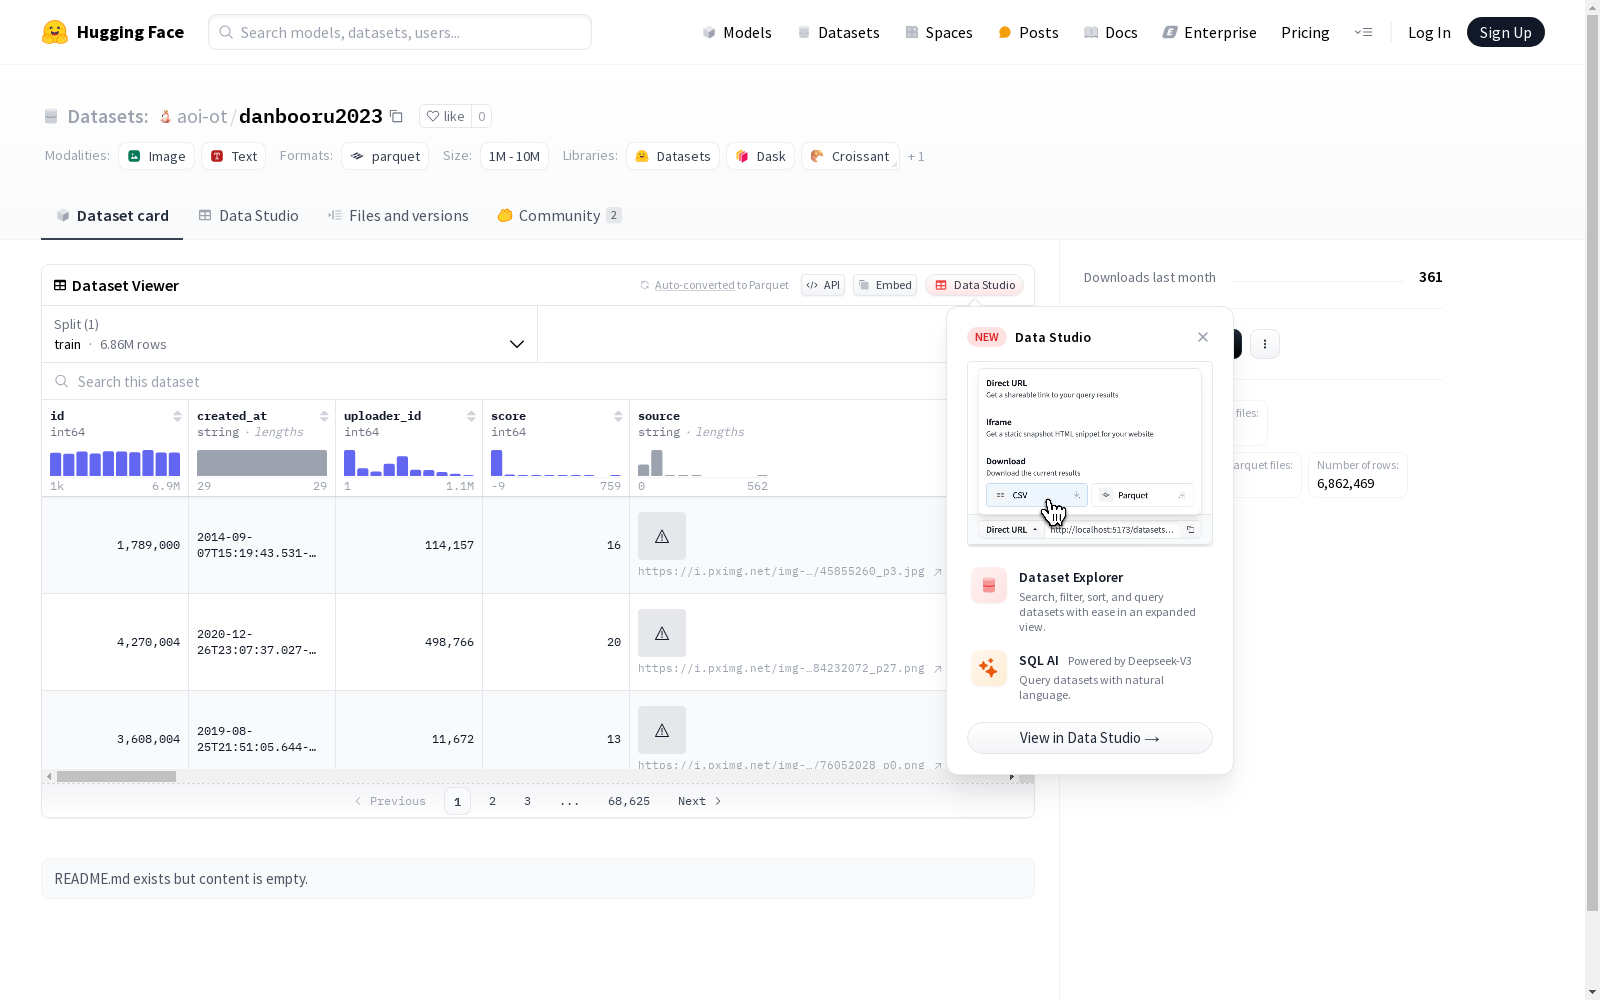The image size is (1600, 1000).
Task: Sort by the uploader_id column
Action: click(471, 416)
